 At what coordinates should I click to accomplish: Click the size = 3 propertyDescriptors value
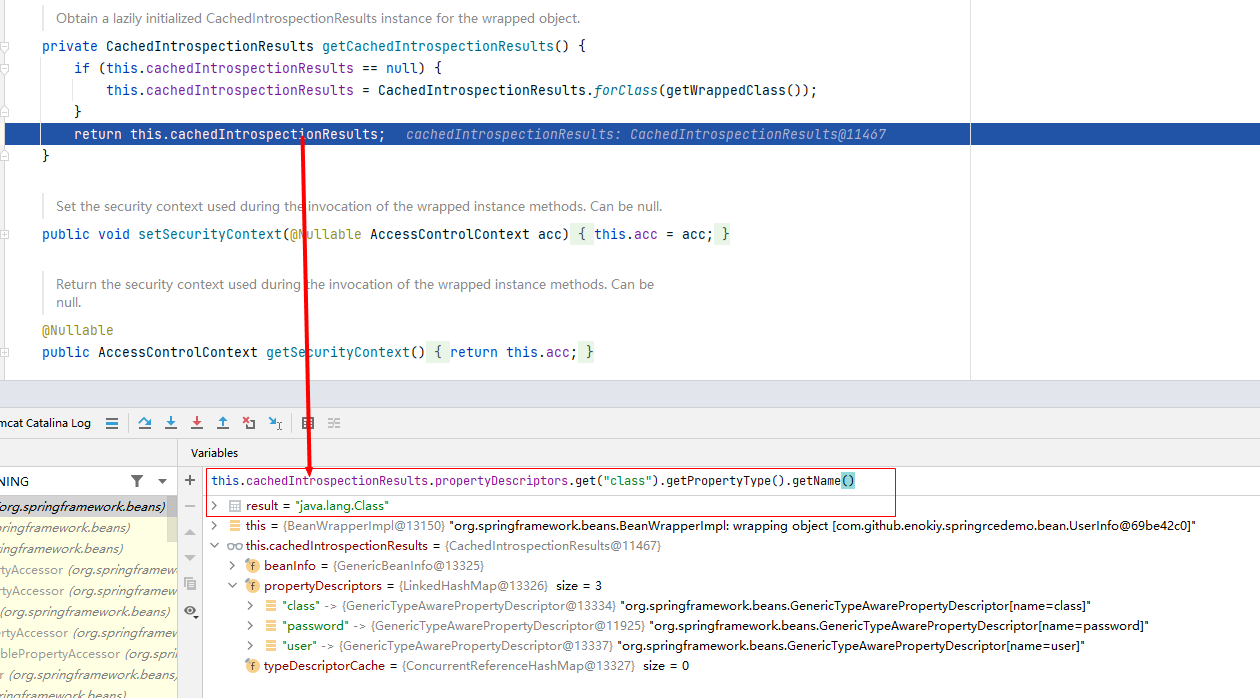[x=579, y=586]
